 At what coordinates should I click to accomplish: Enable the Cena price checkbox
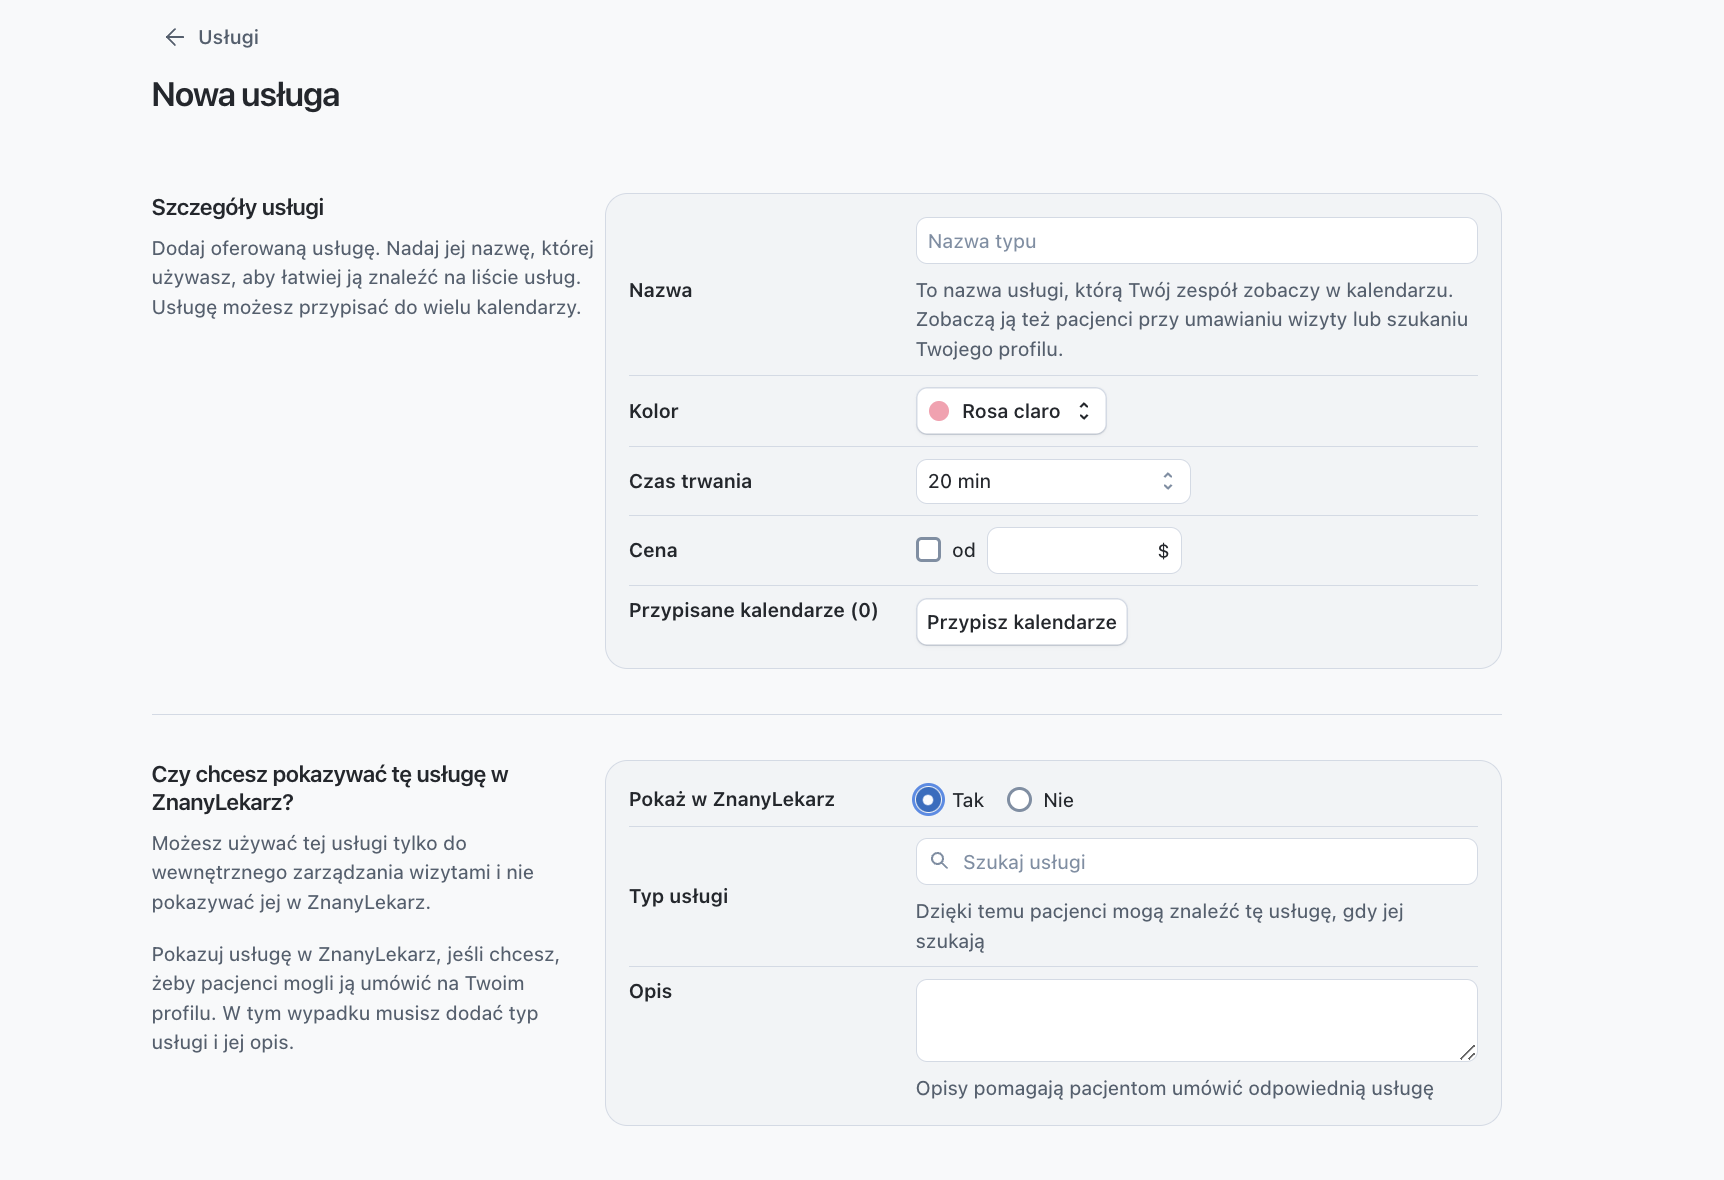[x=929, y=550]
